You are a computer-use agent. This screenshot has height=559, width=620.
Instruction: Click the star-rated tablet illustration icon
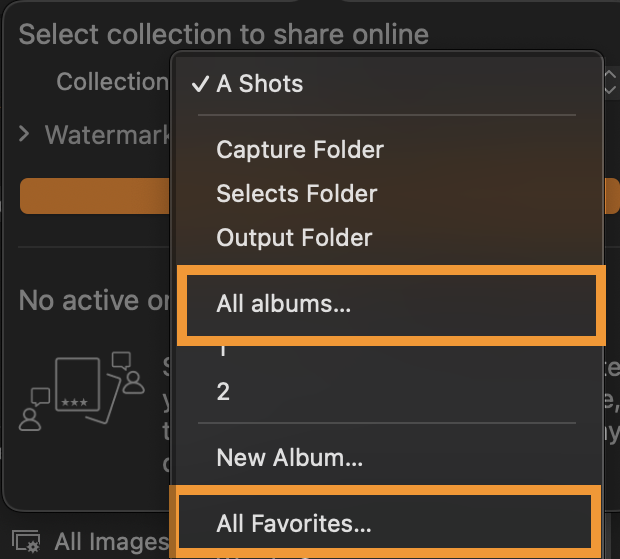(x=78, y=384)
